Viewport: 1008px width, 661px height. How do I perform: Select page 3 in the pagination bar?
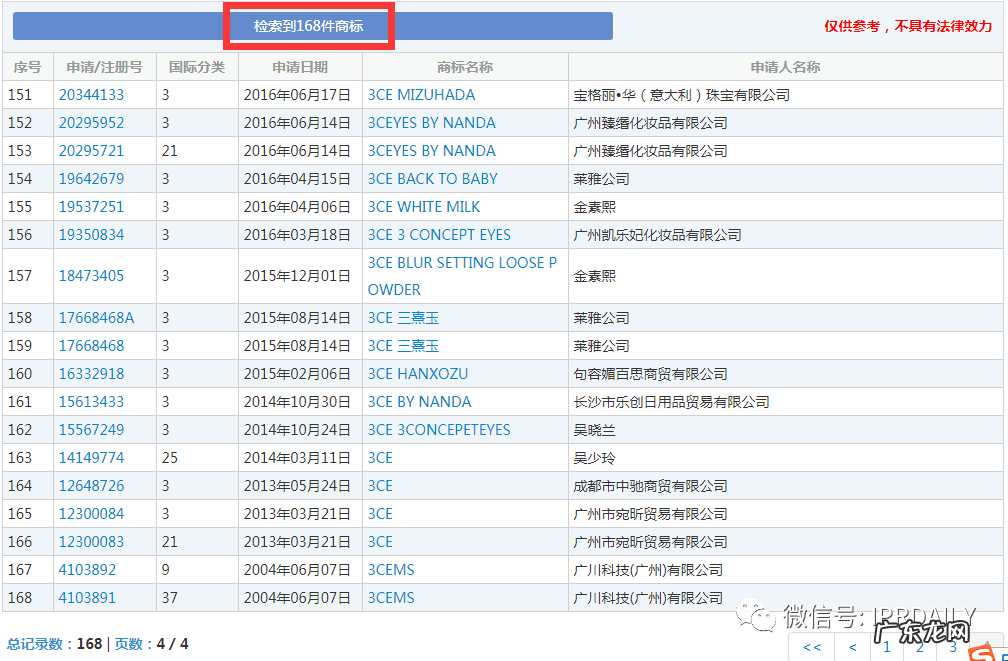click(951, 647)
